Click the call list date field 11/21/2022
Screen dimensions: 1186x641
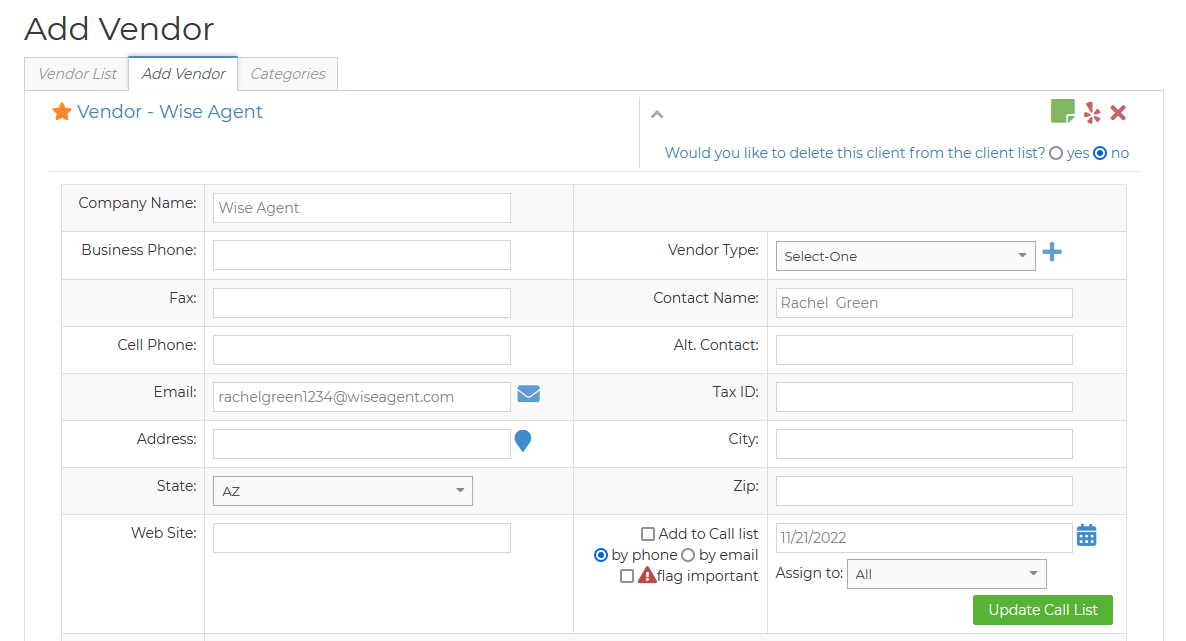coord(924,537)
